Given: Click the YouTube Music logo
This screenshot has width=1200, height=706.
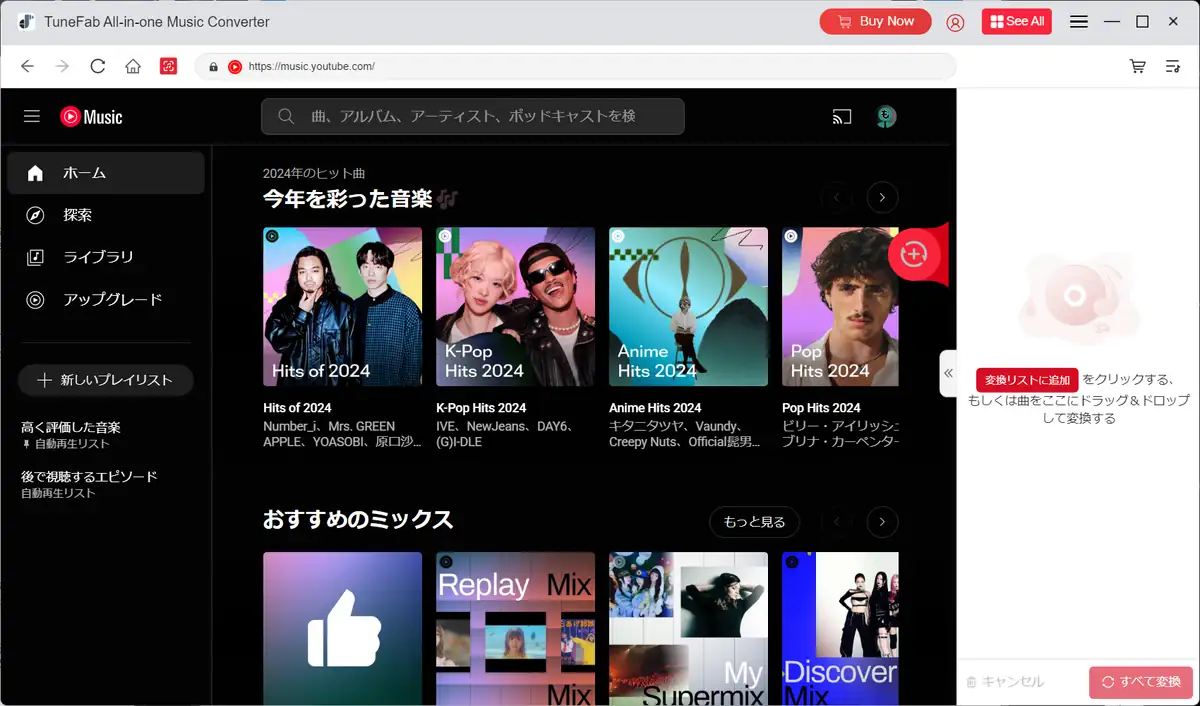Looking at the screenshot, I should (91, 117).
